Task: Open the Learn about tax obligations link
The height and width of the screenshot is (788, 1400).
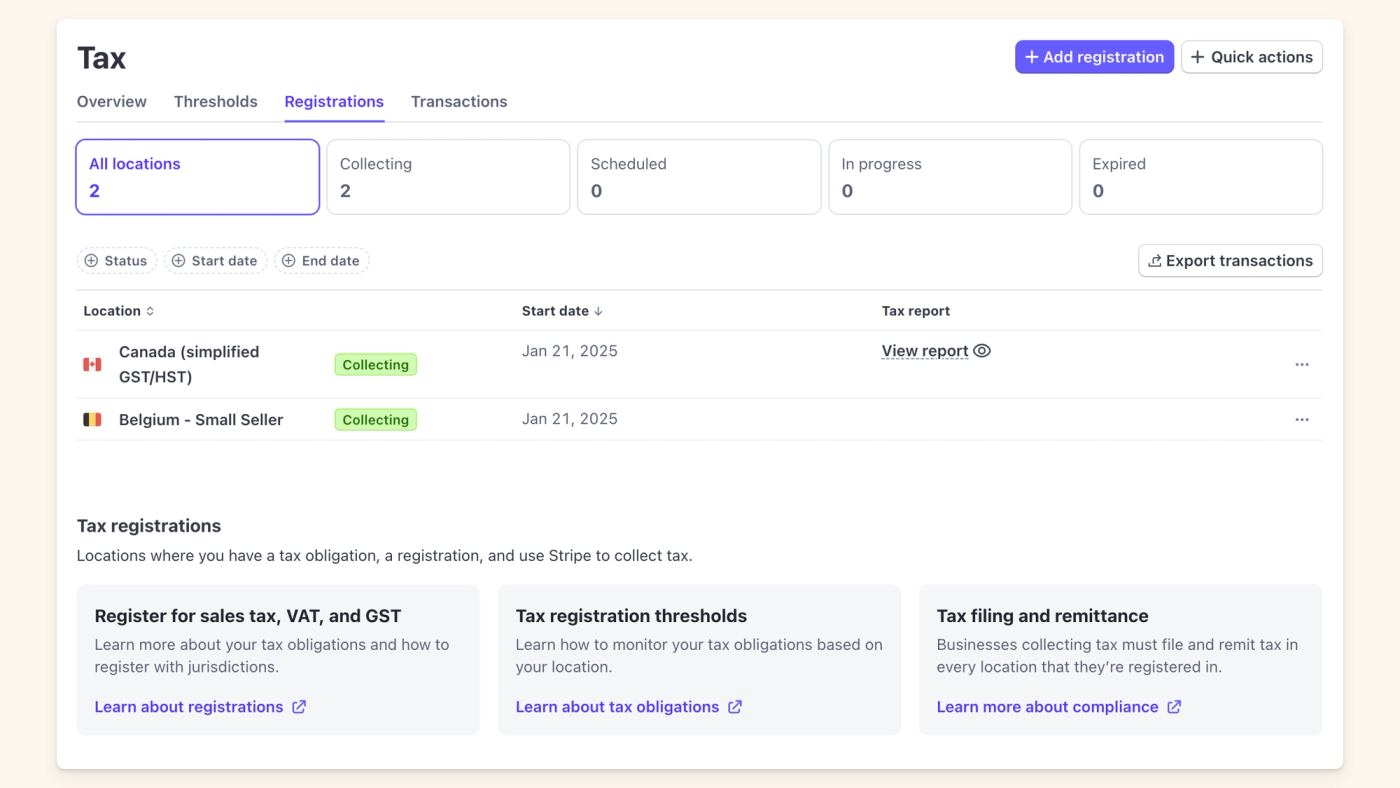Action: click(617, 706)
